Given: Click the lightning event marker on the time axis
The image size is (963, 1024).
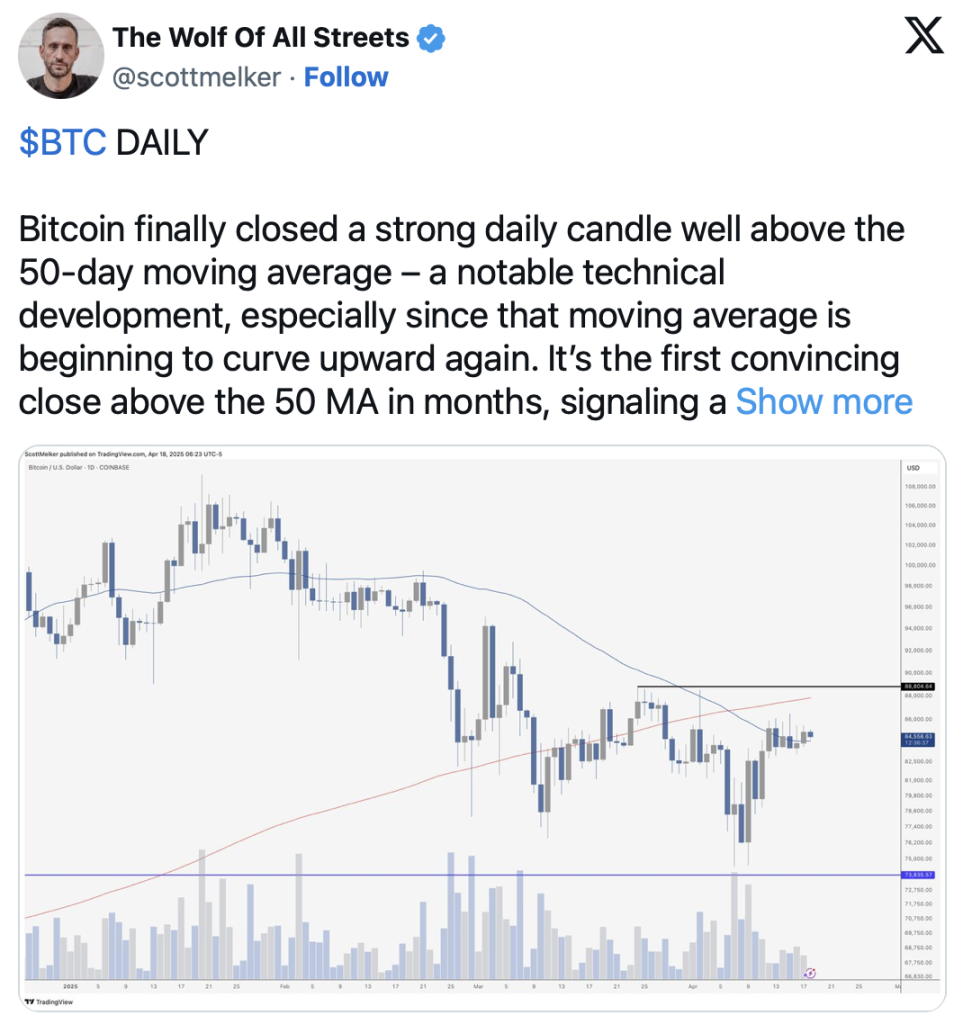Looking at the screenshot, I should coord(810,973).
